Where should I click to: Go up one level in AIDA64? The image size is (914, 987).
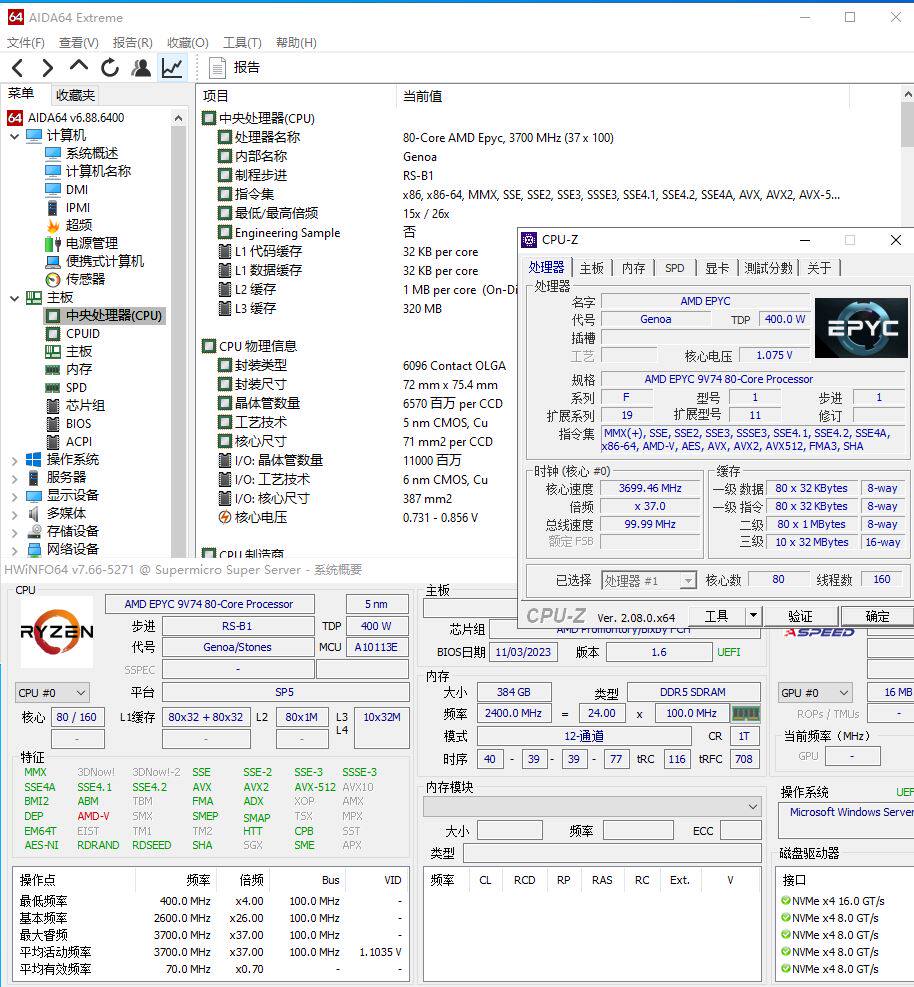[x=79, y=66]
